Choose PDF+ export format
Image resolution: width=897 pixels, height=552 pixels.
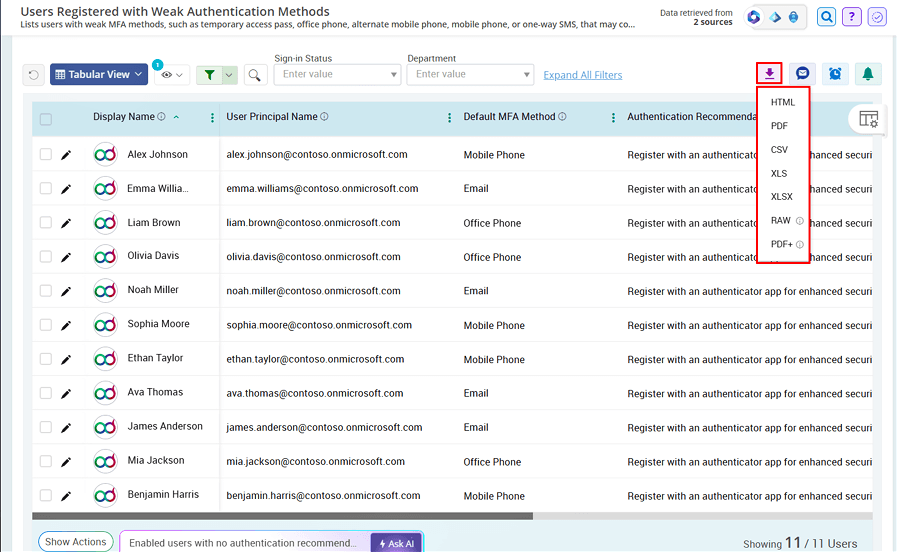pyautogui.click(x=783, y=244)
